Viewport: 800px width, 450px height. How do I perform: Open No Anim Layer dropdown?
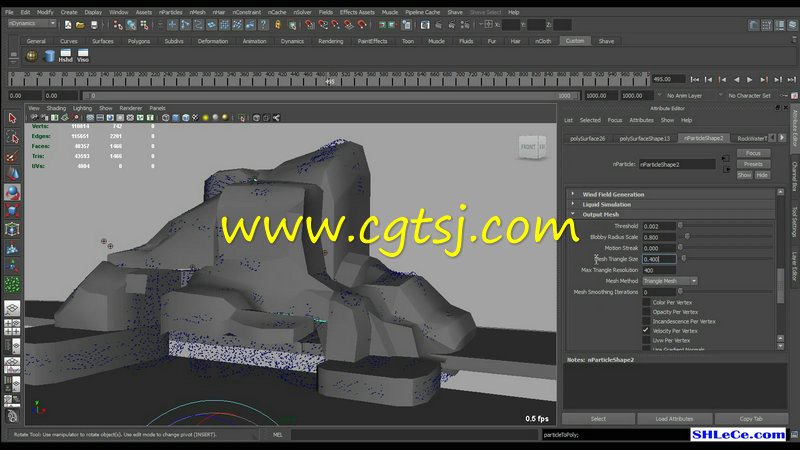(684, 95)
